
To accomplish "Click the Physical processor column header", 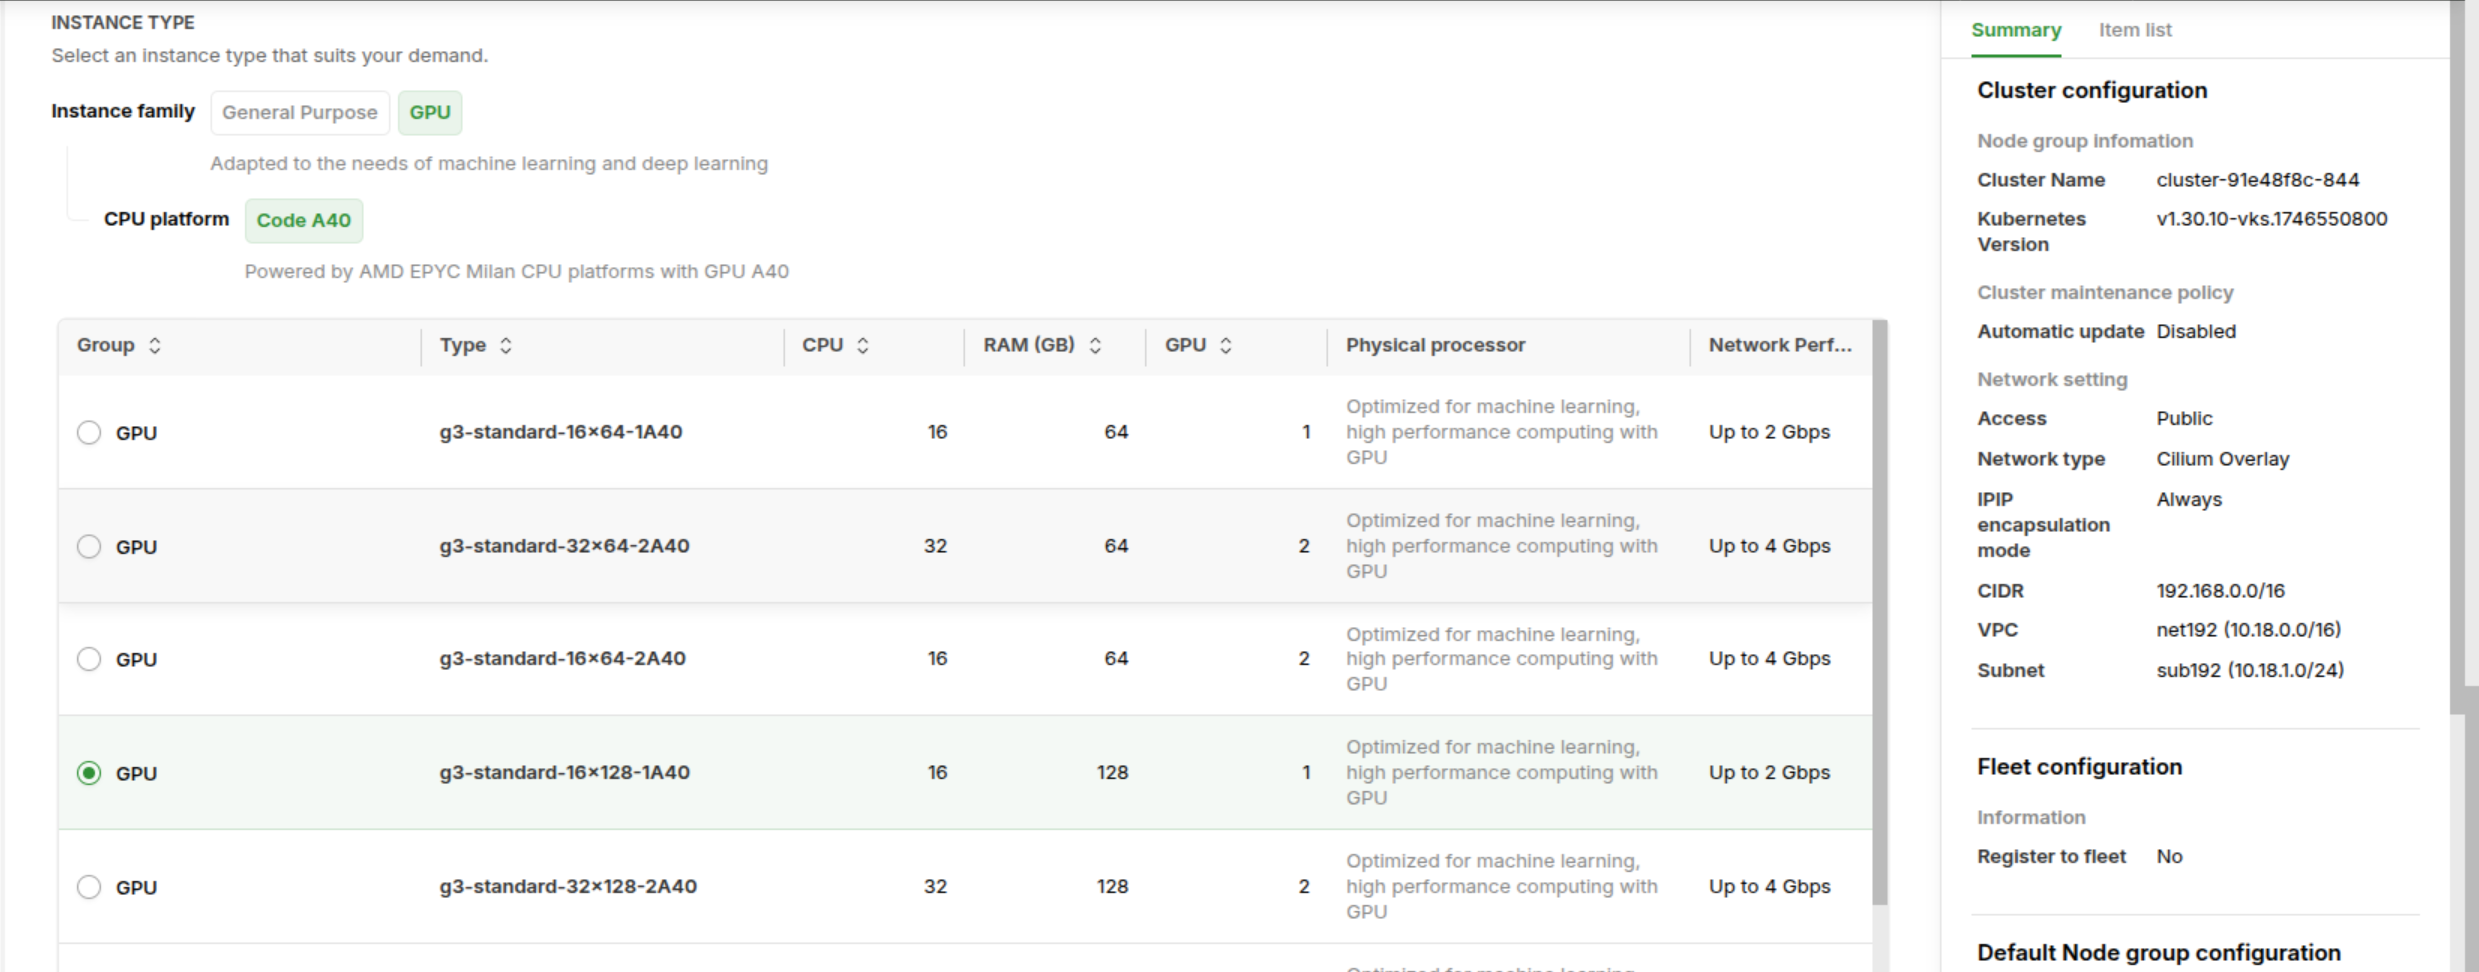I will [x=1435, y=345].
